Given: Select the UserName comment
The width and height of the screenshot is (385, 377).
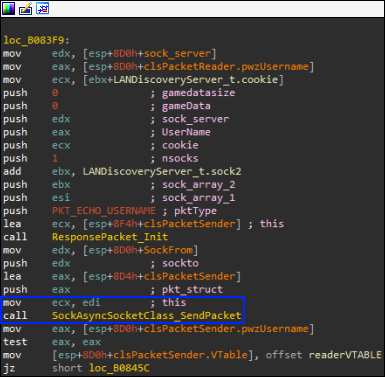Looking at the screenshot, I should 186,132.
